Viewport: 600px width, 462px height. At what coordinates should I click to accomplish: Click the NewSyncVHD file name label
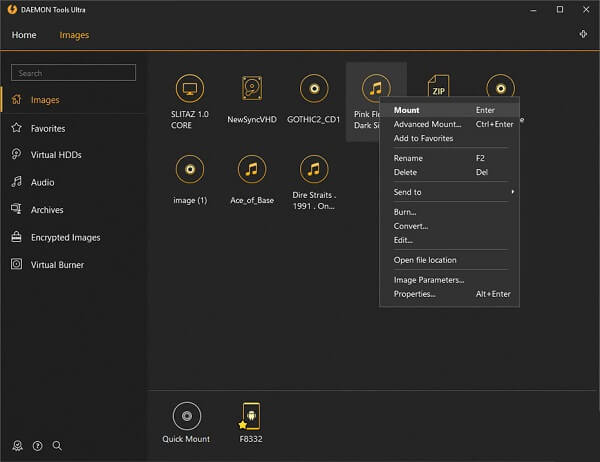[252, 120]
